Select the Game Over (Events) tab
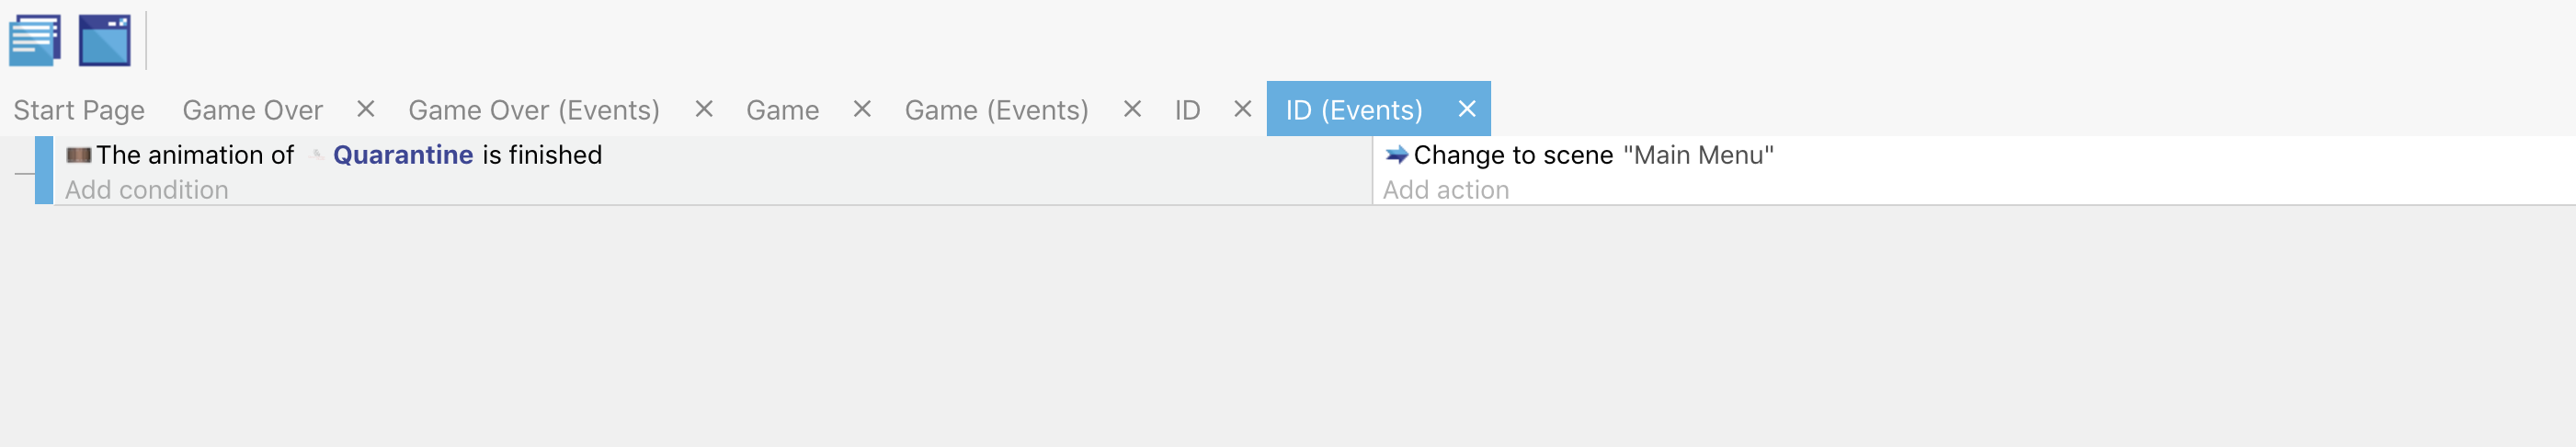The width and height of the screenshot is (2576, 447). pos(534,110)
